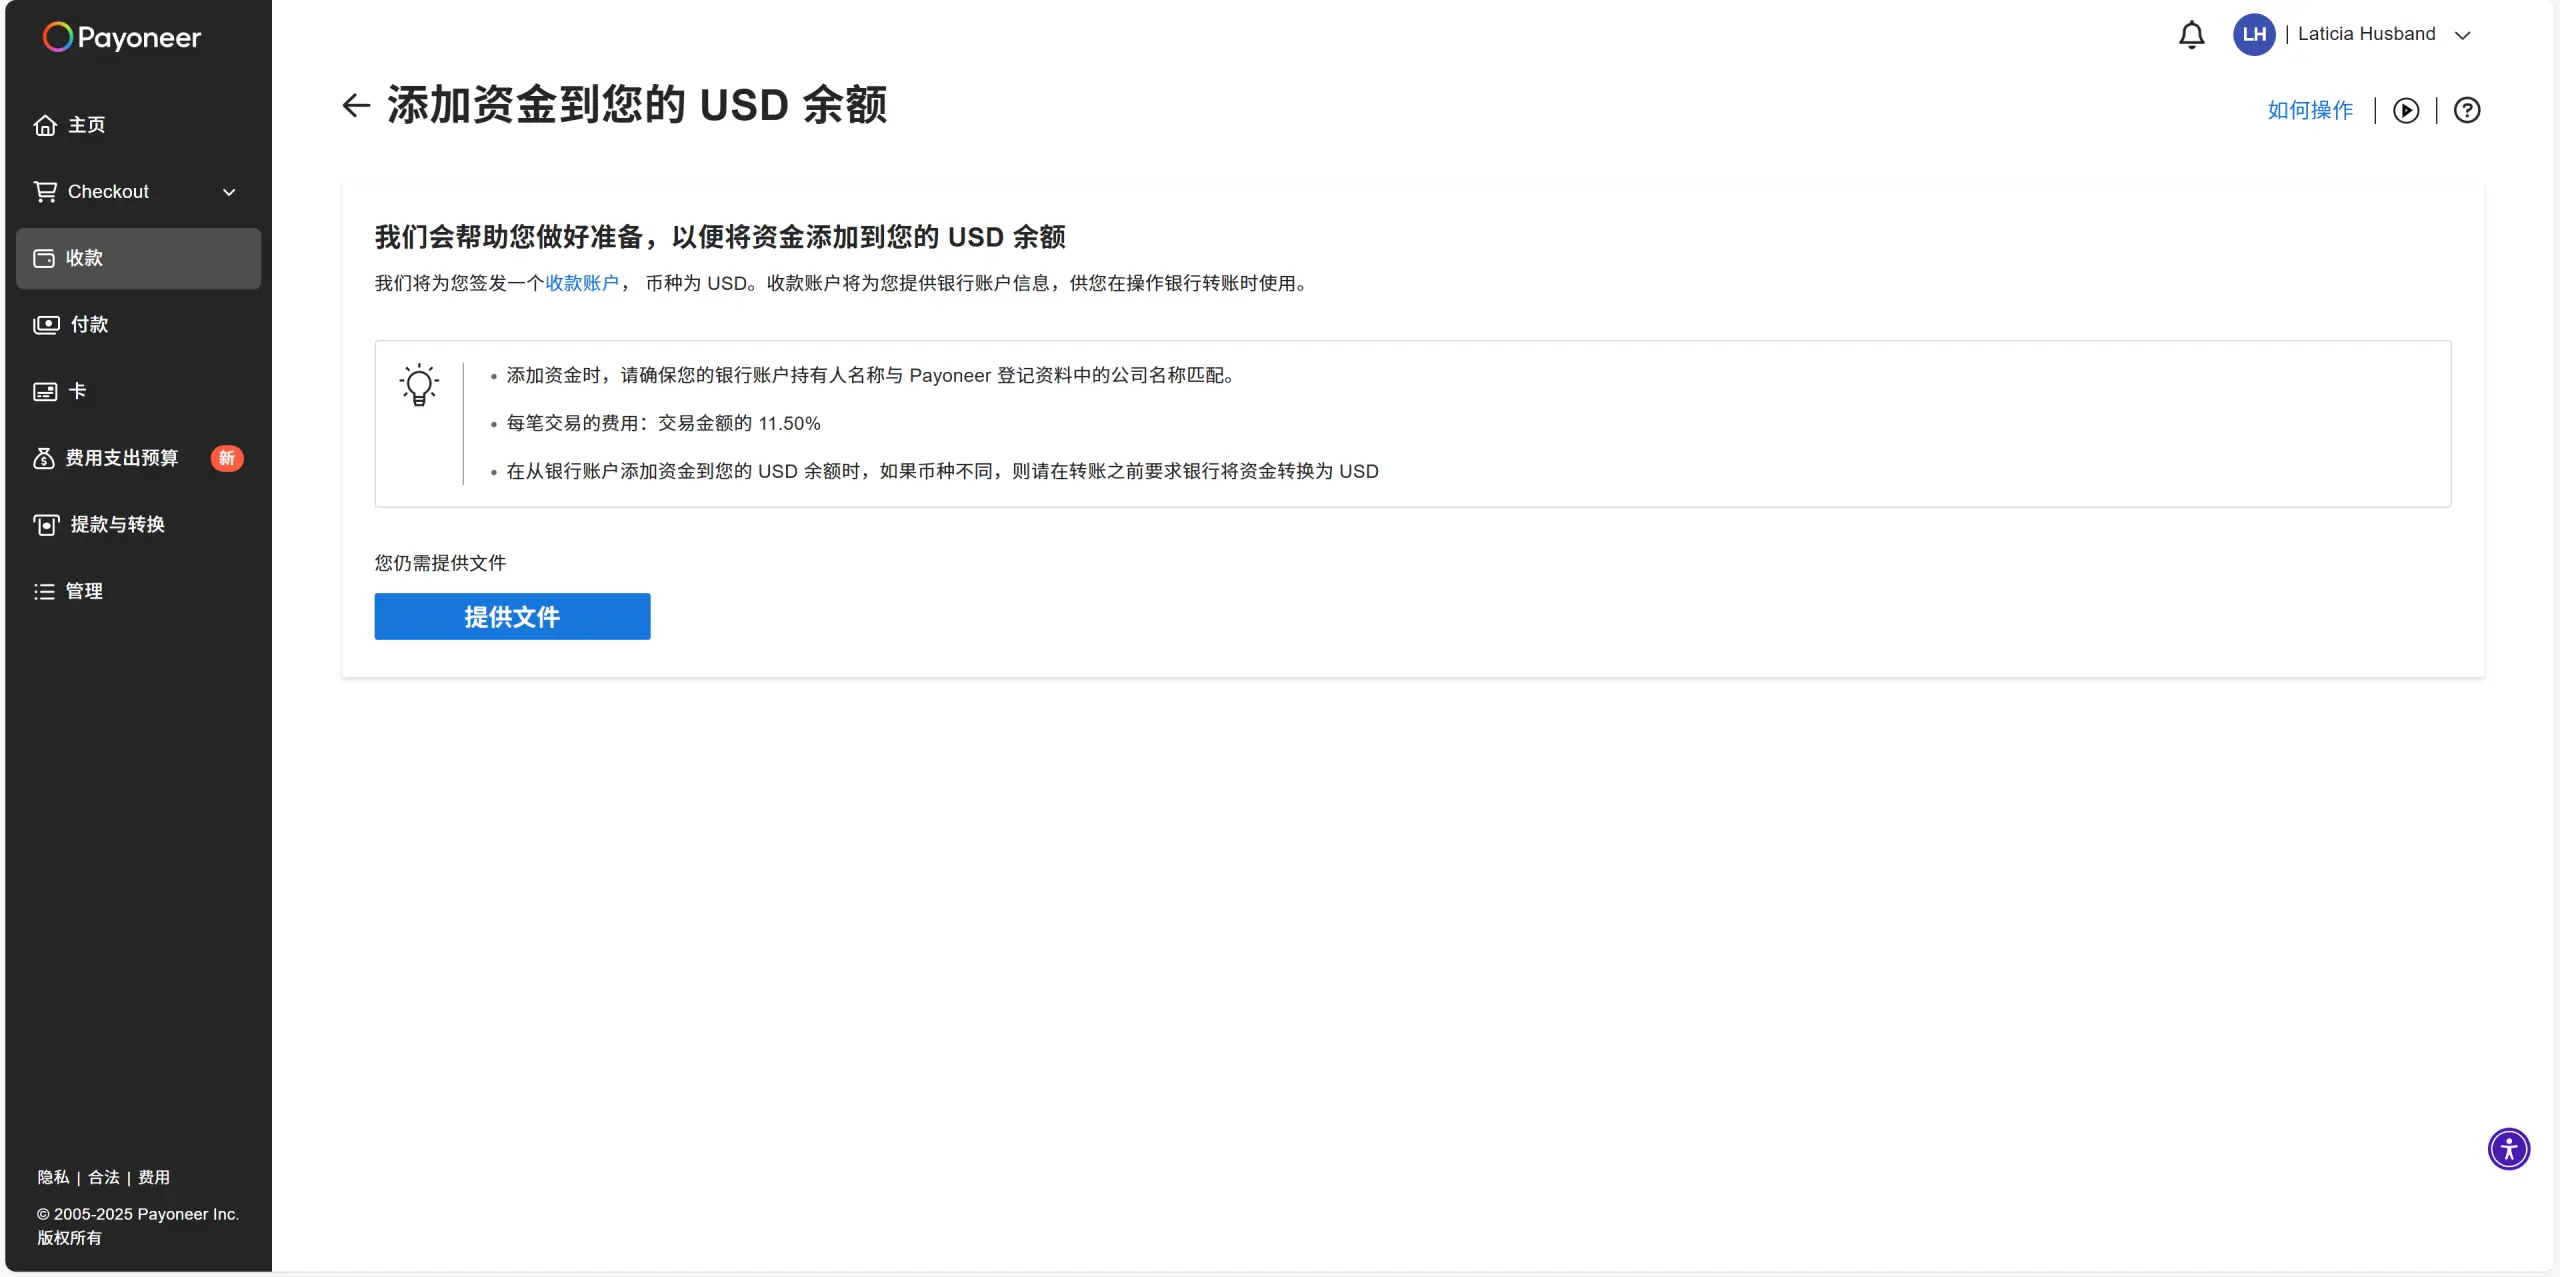
Task: Go back using the left arrow
Action: 356,105
